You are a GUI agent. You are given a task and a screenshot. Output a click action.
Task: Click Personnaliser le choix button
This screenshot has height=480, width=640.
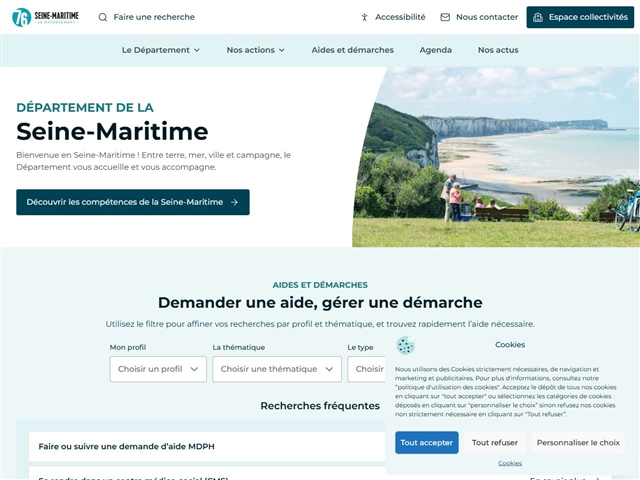578,442
